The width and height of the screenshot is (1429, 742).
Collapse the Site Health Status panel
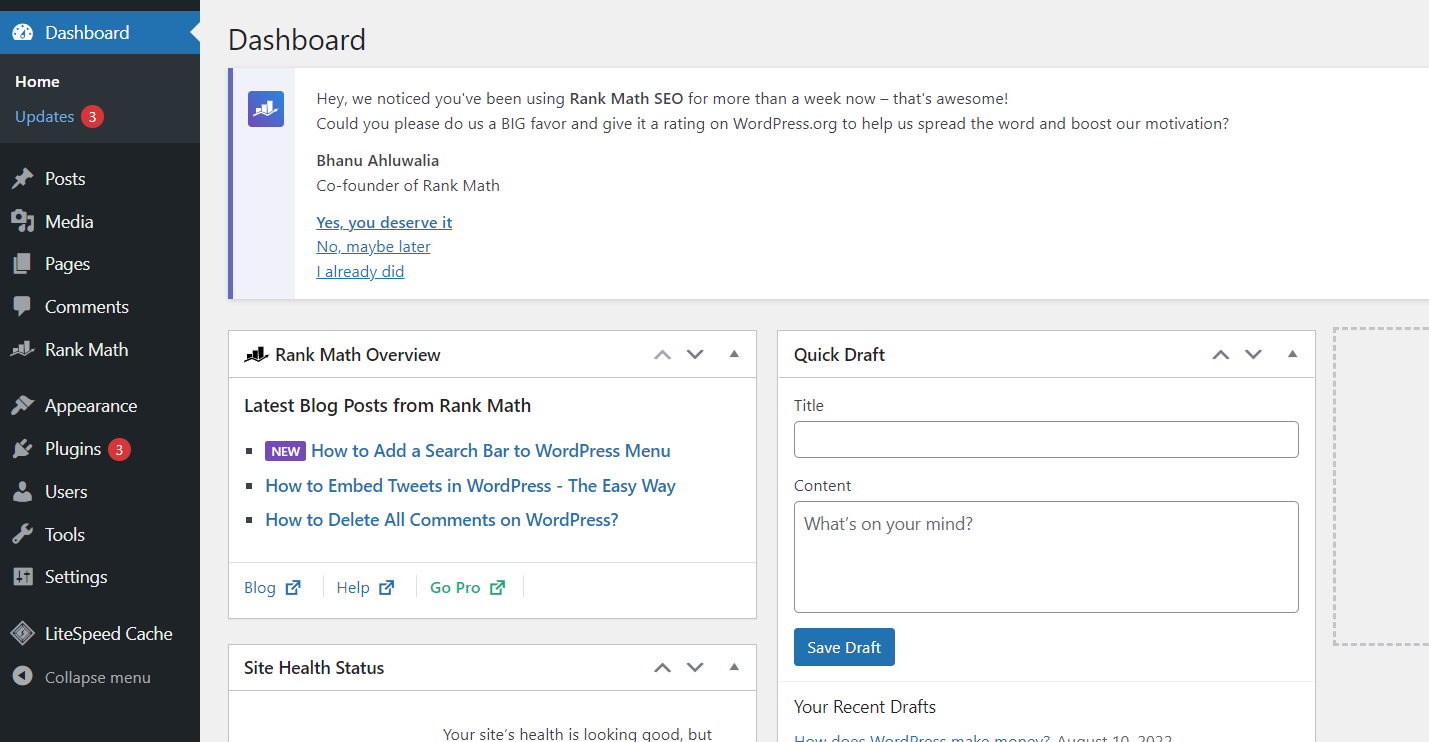(x=734, y=667)
